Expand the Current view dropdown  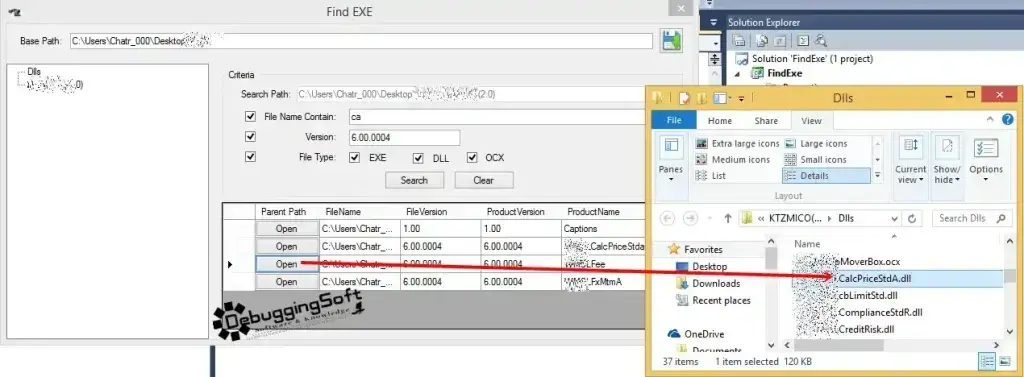pyautogui.click(x=910, y=159)
